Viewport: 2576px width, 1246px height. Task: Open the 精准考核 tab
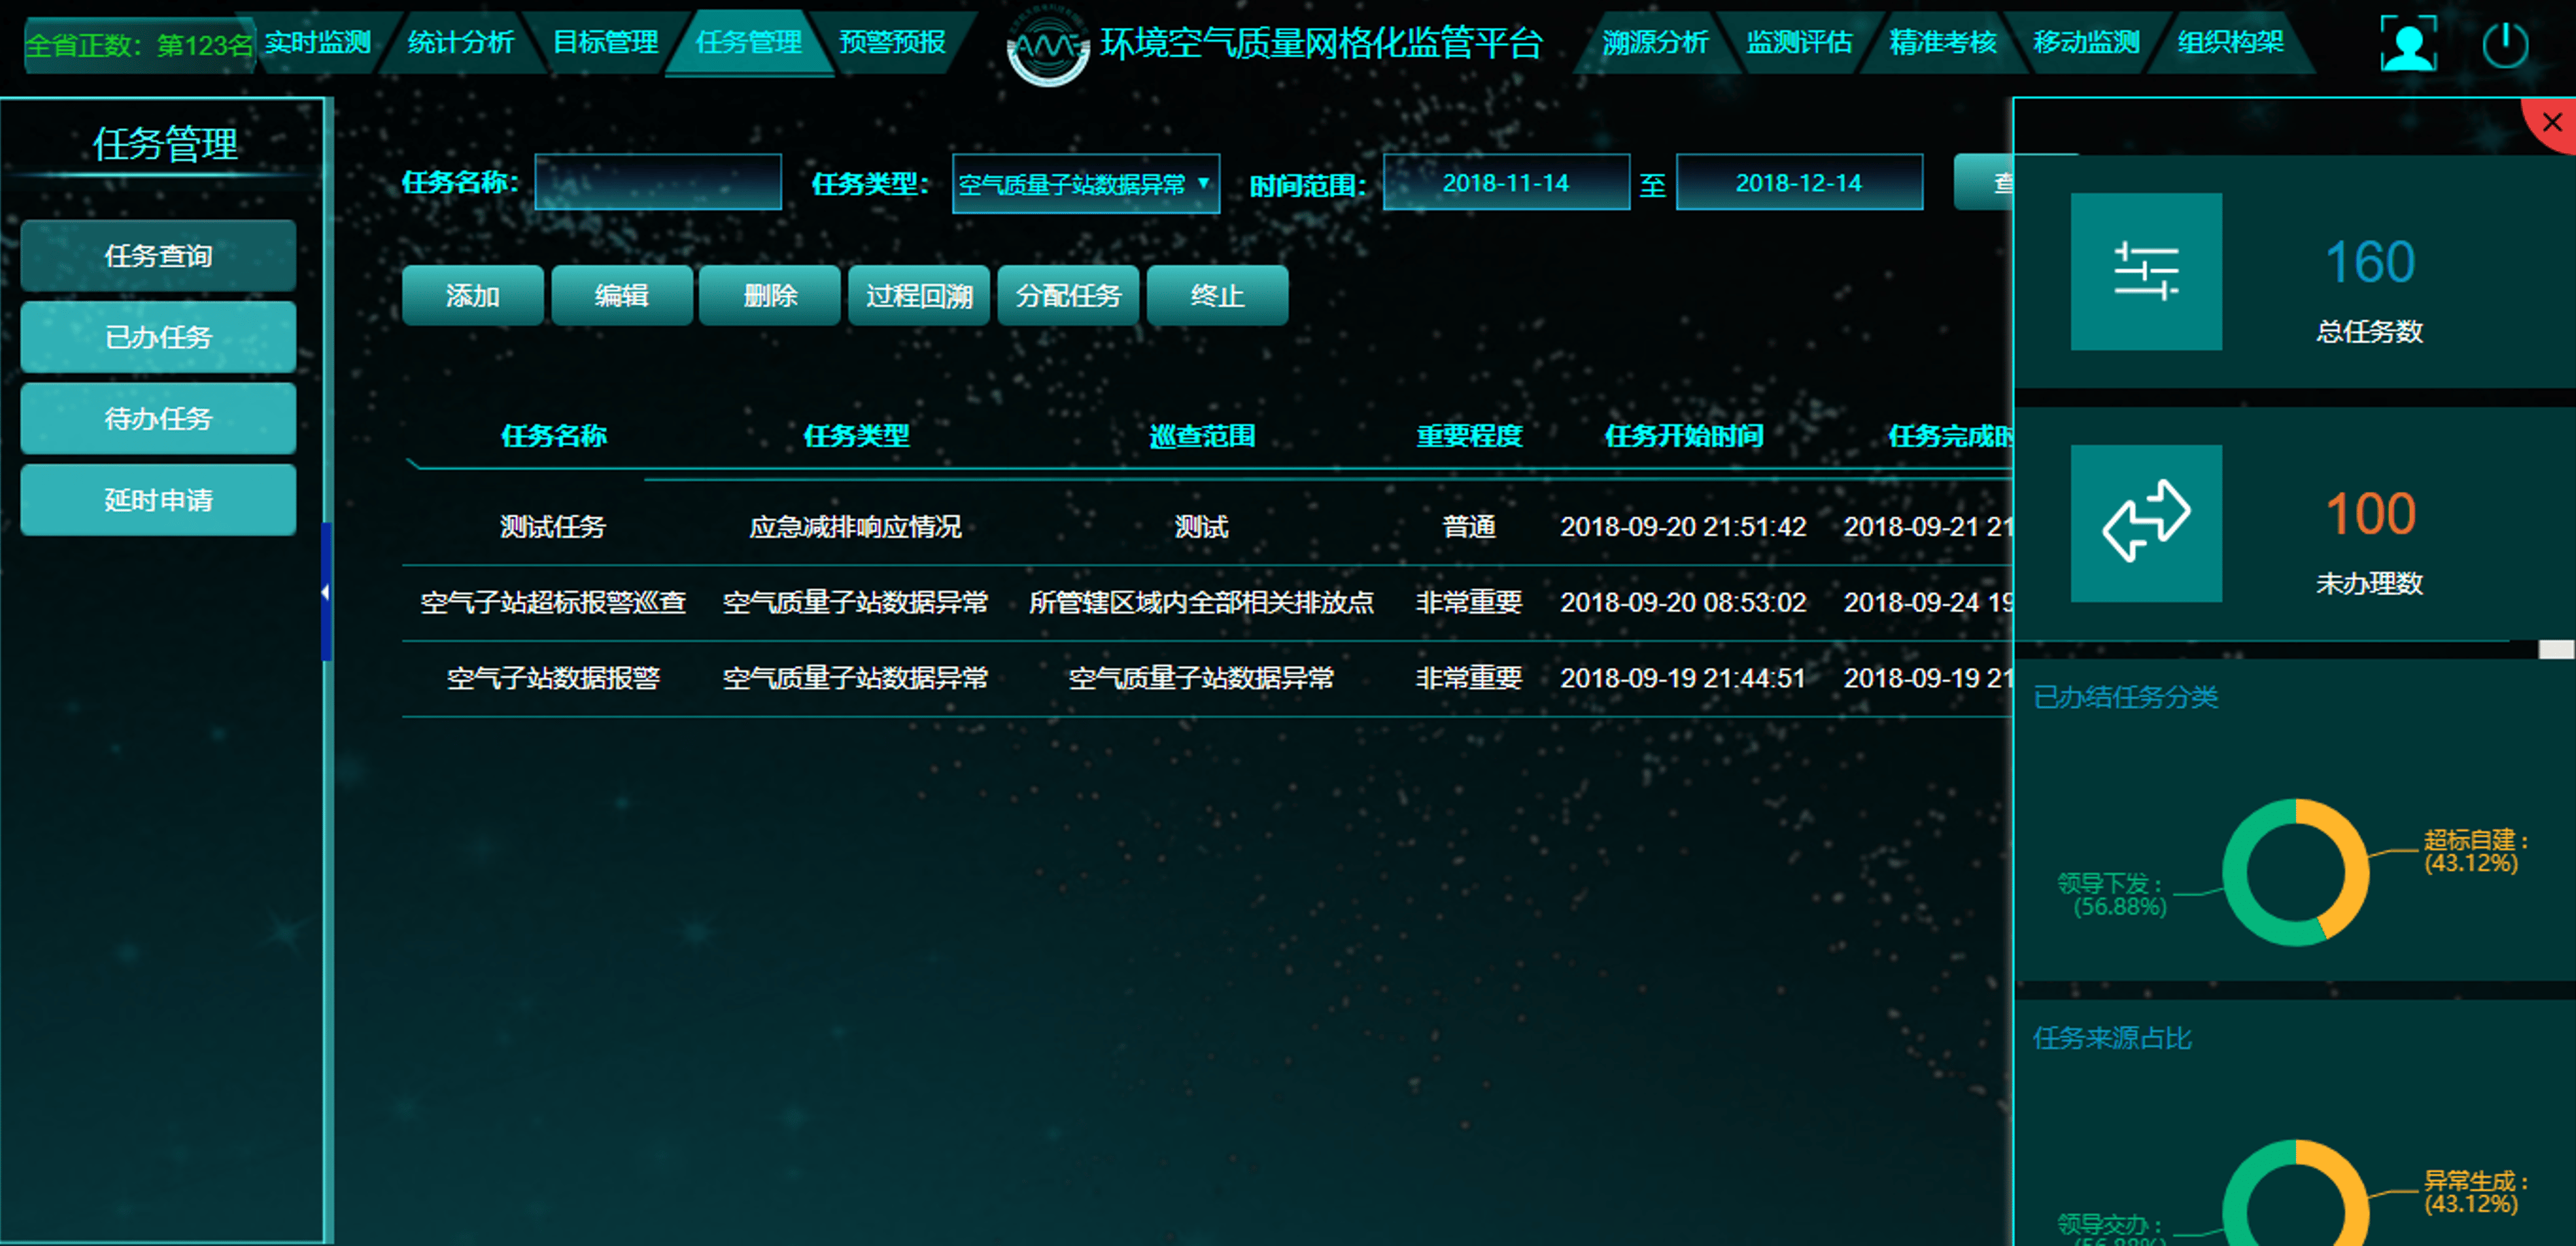(1942, 43)
